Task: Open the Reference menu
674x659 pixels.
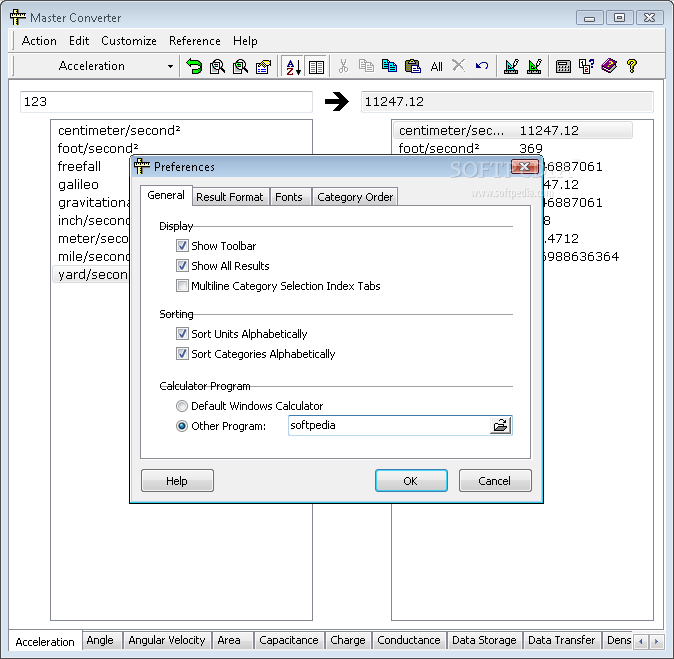Action: click(x=195, y=41)
